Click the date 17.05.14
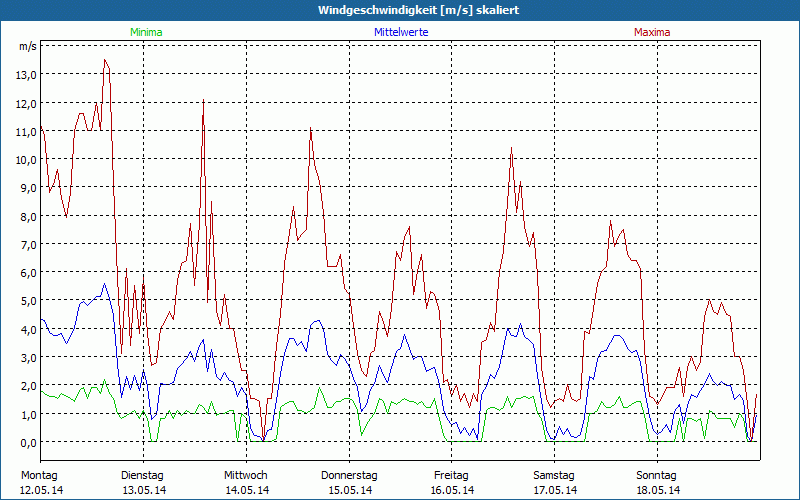The image size is (800, 500). click(x=556, y=490)
